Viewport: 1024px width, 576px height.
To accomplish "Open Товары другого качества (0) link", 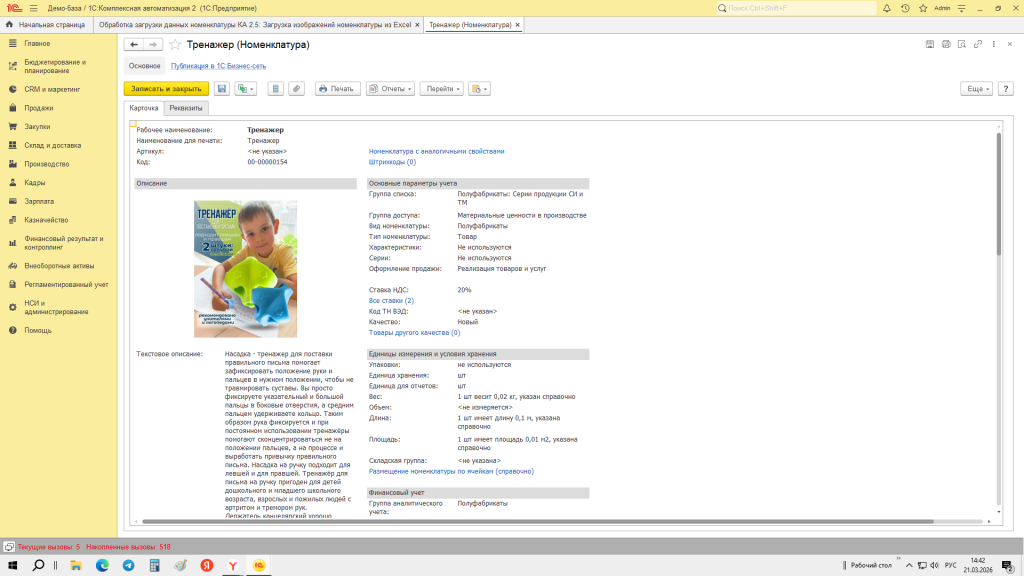I will pyautogui.click(x=414, y=333).
